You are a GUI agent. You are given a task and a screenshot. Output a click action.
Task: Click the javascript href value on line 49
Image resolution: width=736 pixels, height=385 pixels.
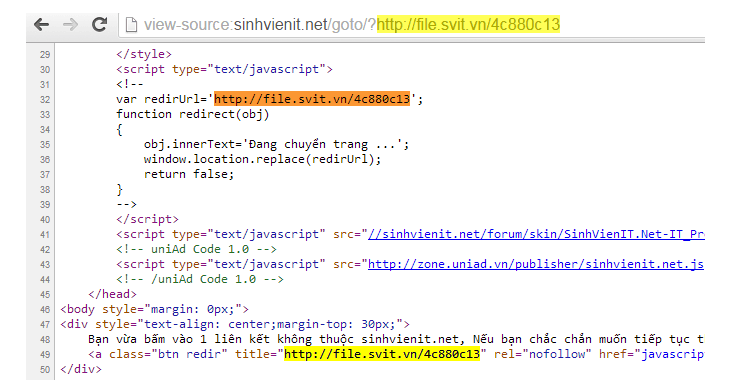[672, 354]
